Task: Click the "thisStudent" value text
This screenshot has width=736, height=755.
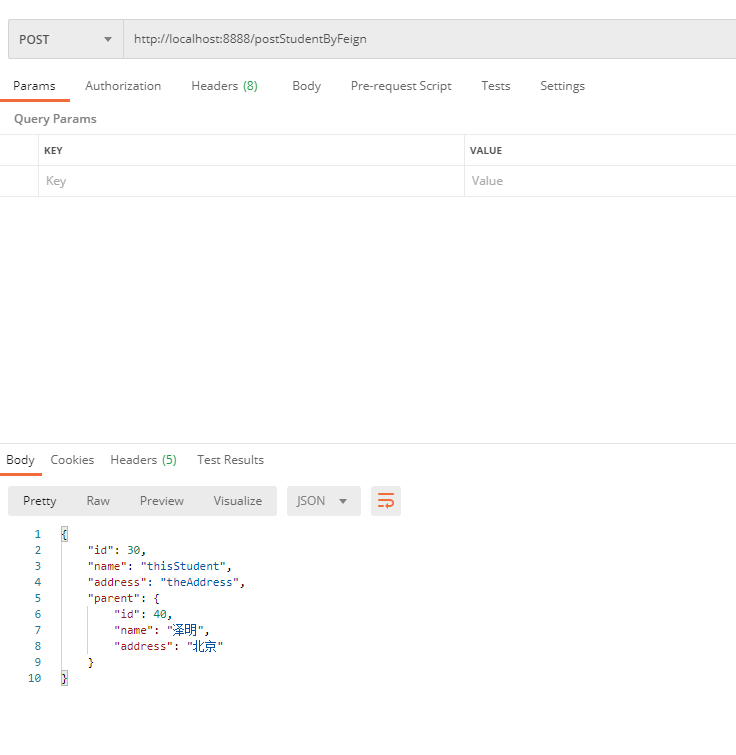Action: pos(183,566)
